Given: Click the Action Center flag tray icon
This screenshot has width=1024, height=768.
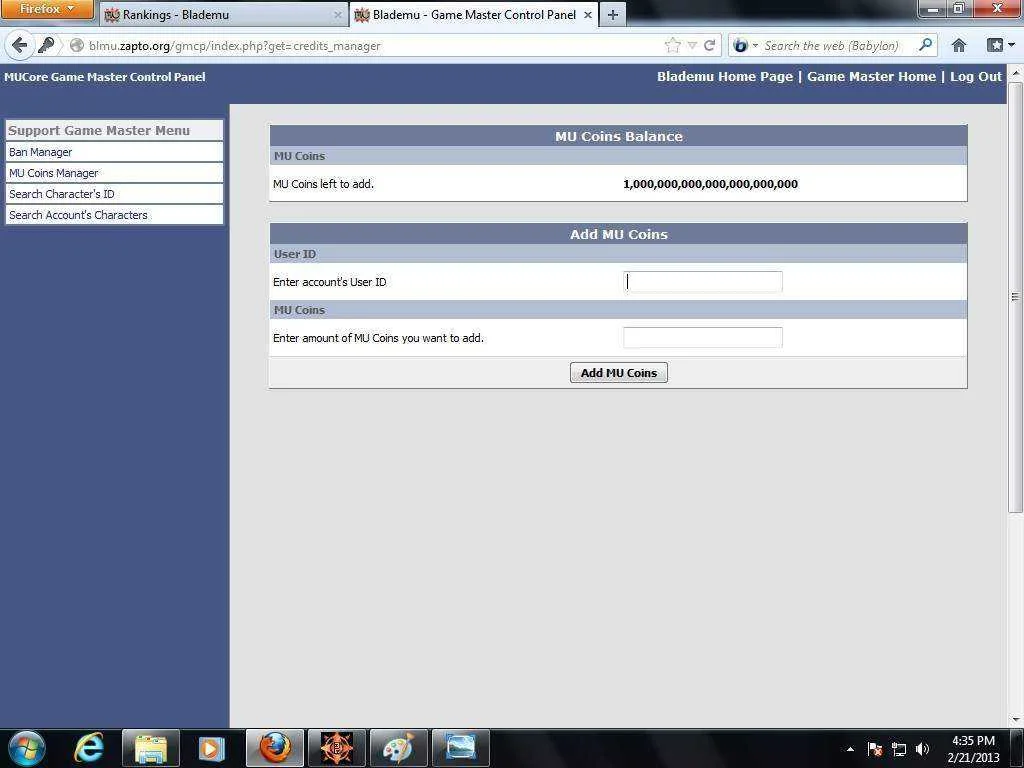Looking at the screenshot, I should pos(875,749).
